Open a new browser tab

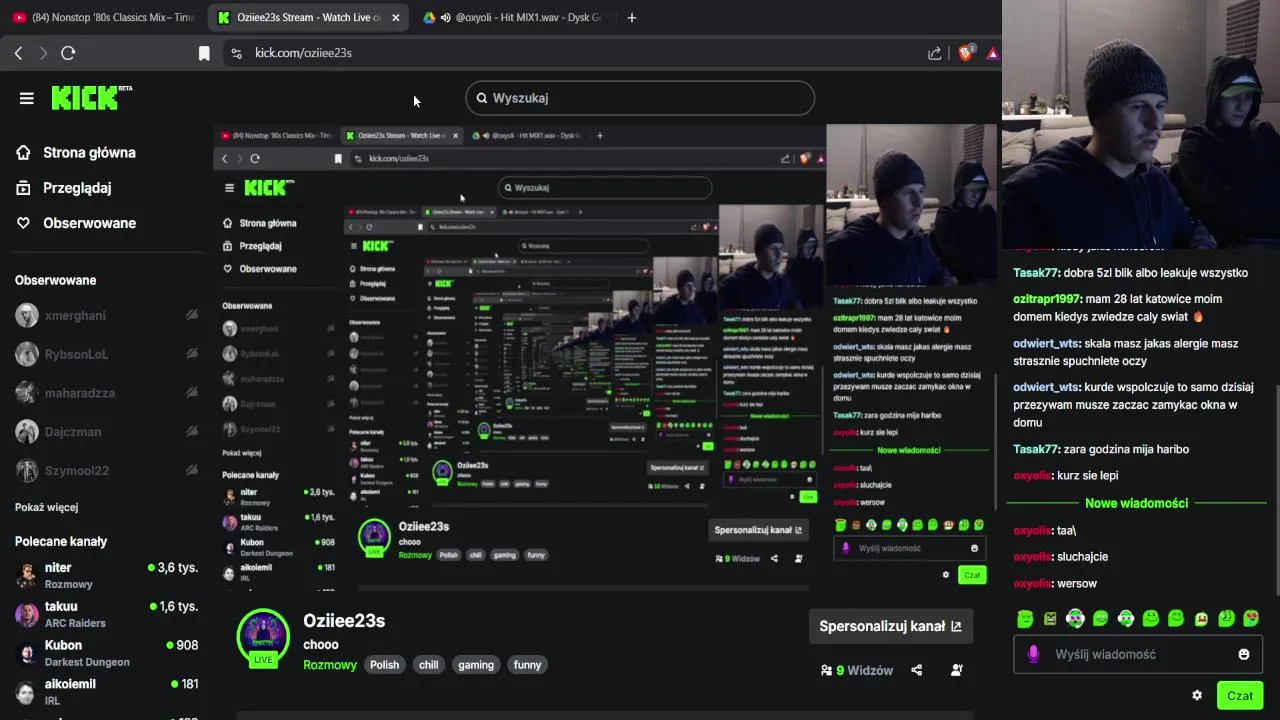pyautogui.click(x=631, y=17)
